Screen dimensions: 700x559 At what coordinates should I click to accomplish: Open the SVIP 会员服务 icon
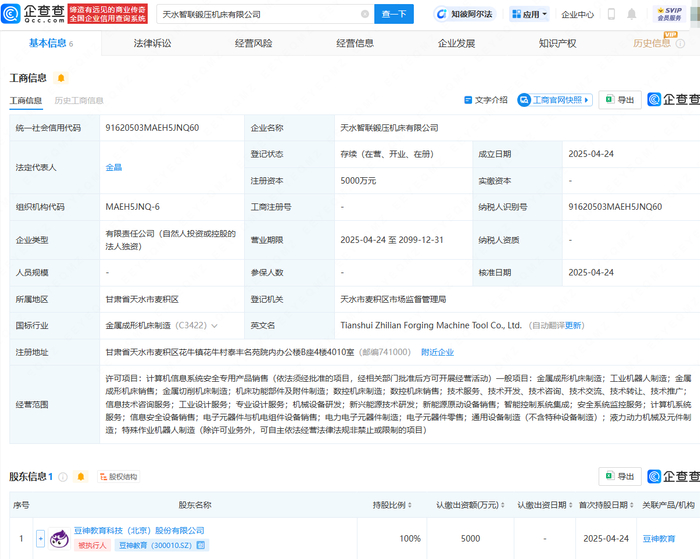click(664, 13)
